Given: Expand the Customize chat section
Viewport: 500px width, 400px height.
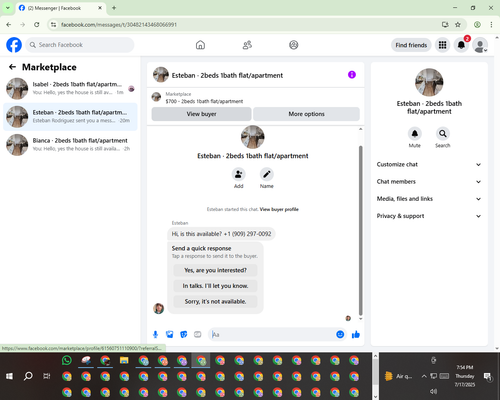Looking at the screenshot, I should [429, 164].
